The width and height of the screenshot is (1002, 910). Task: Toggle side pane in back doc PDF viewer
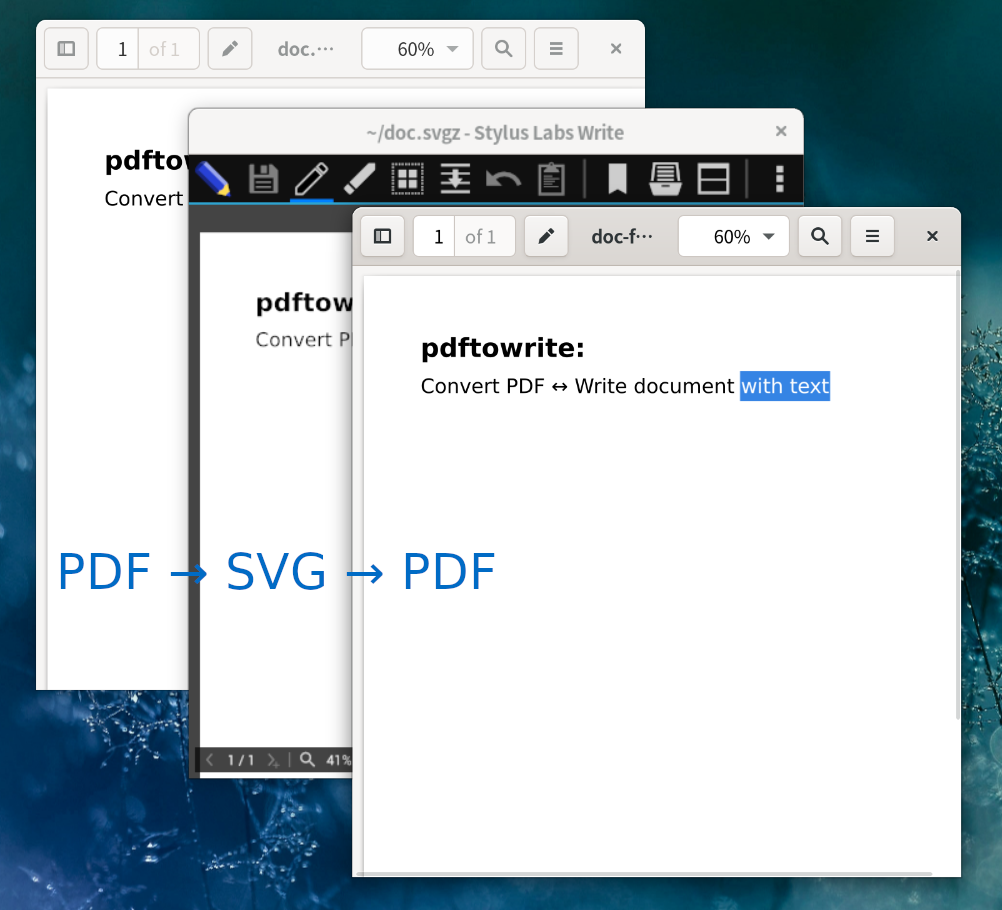pyautogui.click(x=66, y=49)
